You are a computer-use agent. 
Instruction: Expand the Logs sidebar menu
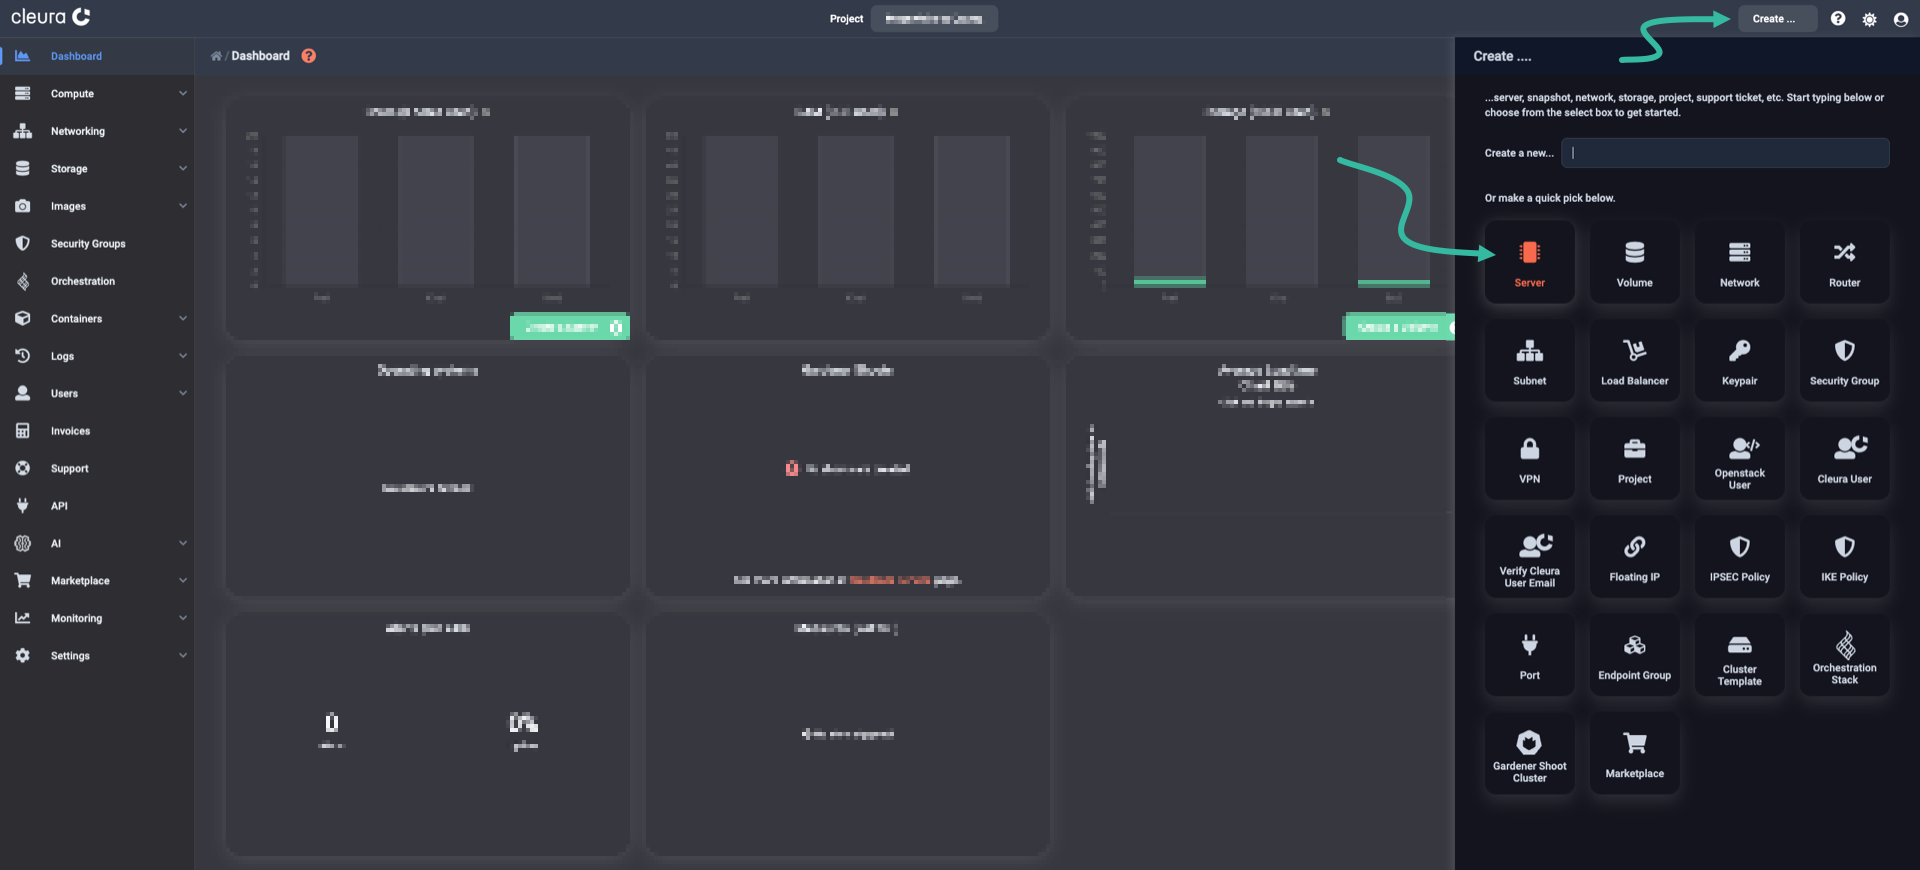97,356
